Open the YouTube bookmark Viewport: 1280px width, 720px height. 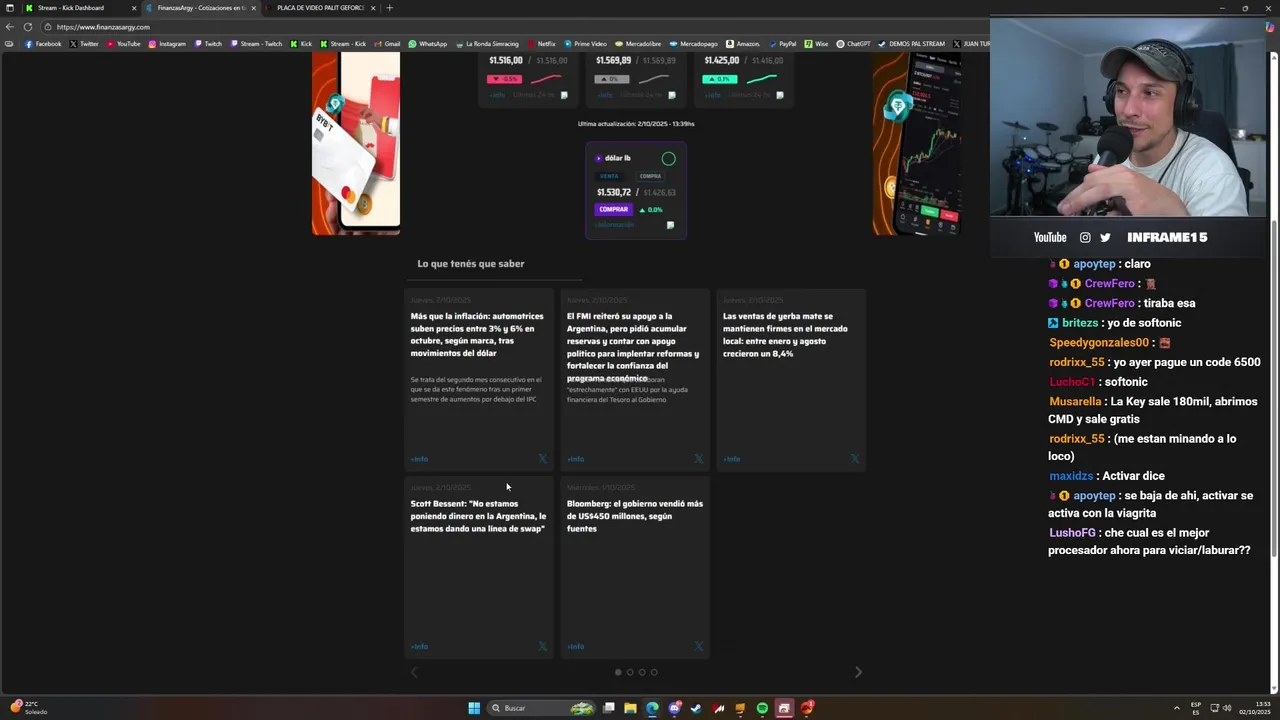[123, 44]
